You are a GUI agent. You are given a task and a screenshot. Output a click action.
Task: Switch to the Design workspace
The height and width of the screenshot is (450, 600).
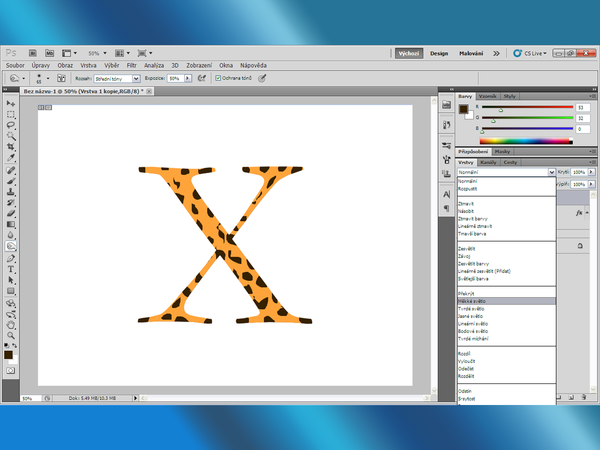[439, 52]
